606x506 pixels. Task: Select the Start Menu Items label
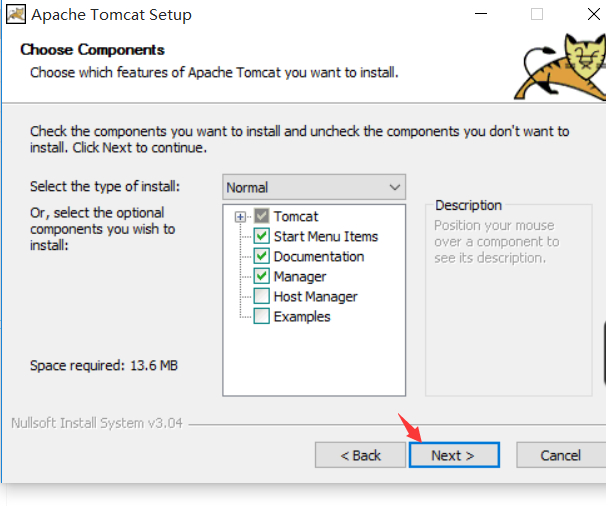(x=326, y=236)
